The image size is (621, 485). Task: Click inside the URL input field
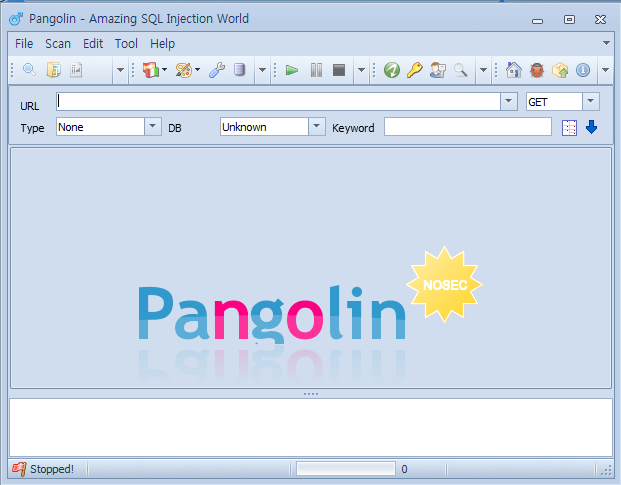[278, 101]
